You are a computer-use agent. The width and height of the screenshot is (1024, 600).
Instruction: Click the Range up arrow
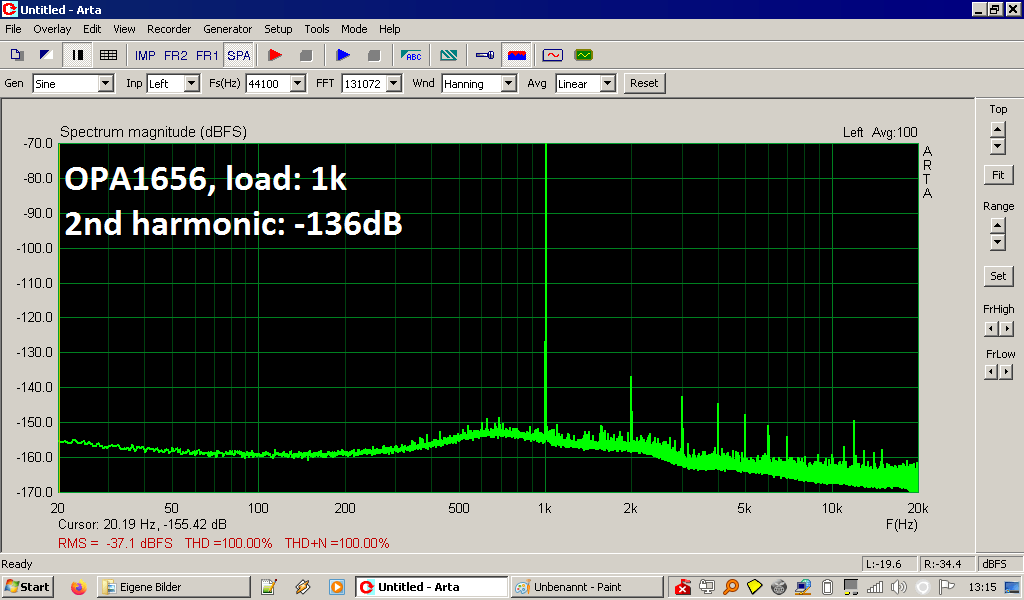[x=998, y=226]
